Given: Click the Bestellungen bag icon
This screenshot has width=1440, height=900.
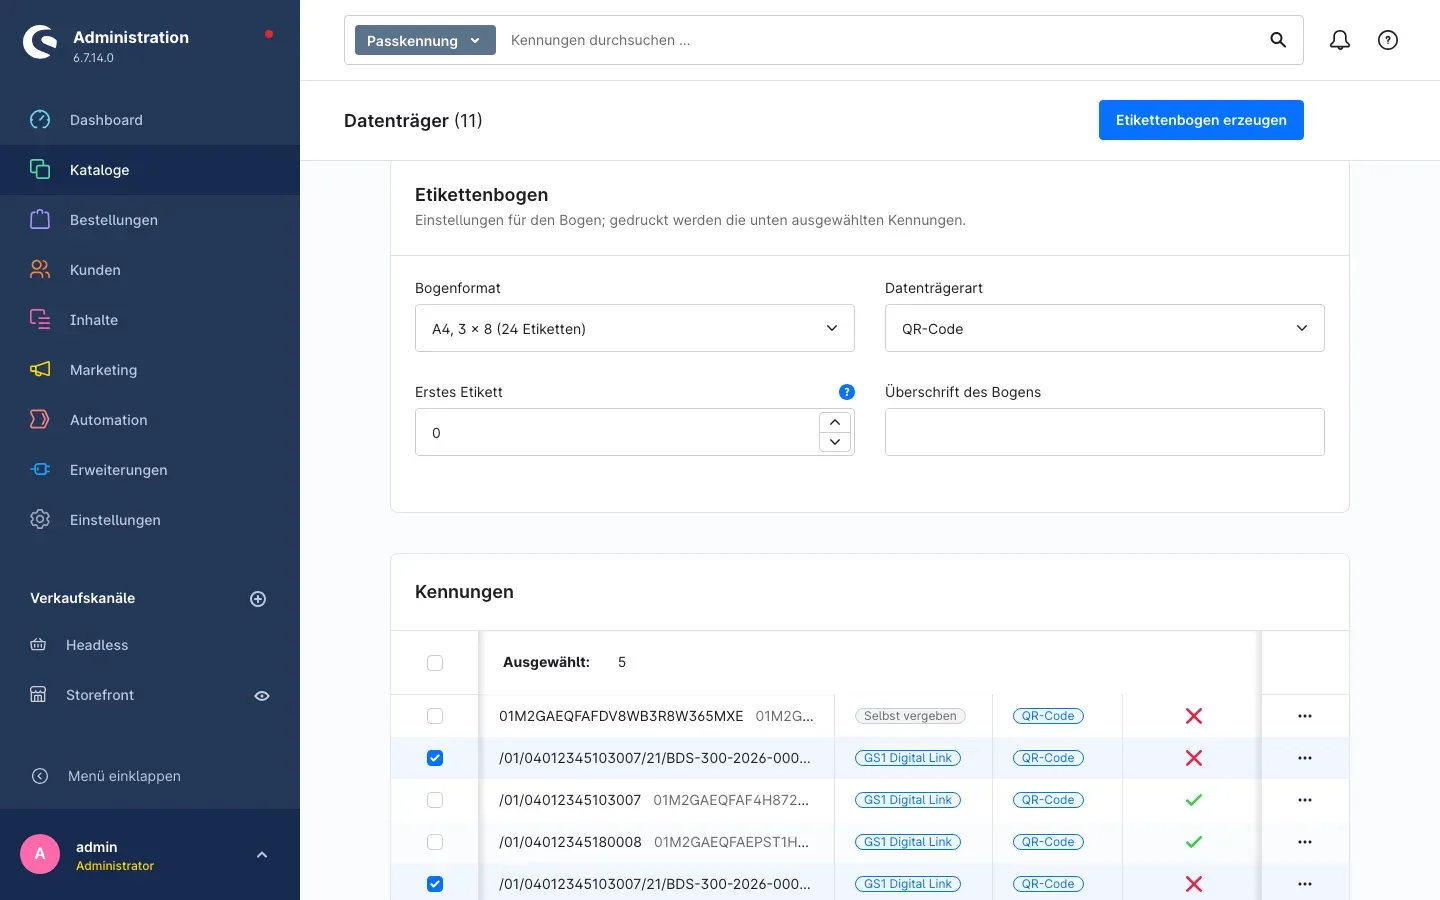Looking at the screenshot, I should tap(40, 220).
